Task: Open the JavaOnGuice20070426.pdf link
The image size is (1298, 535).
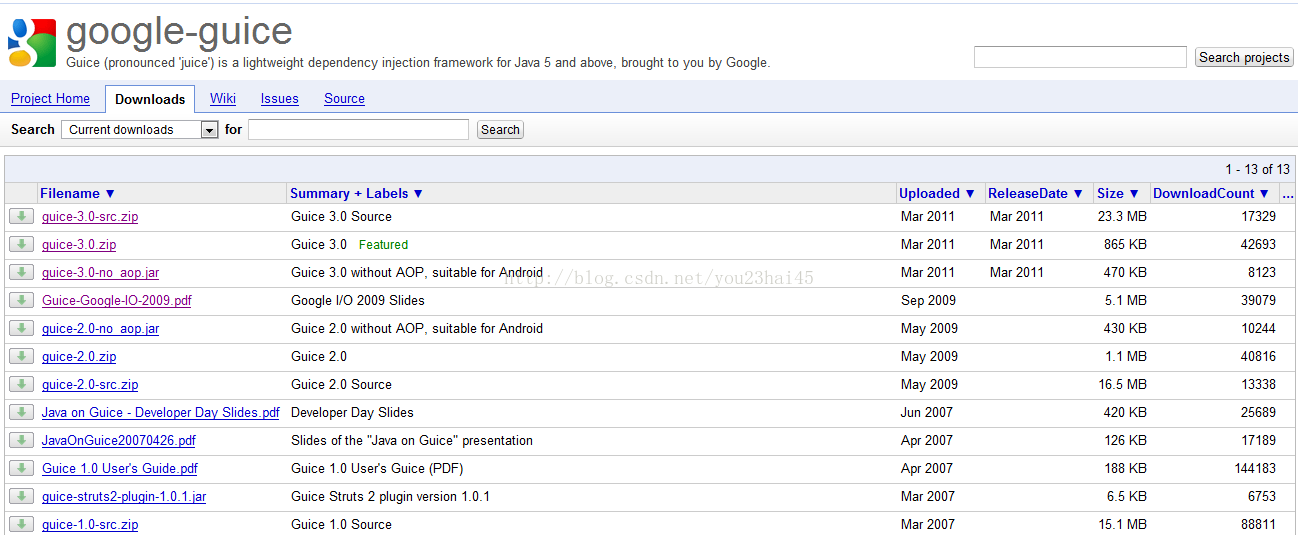Action: tap(119, 440)
